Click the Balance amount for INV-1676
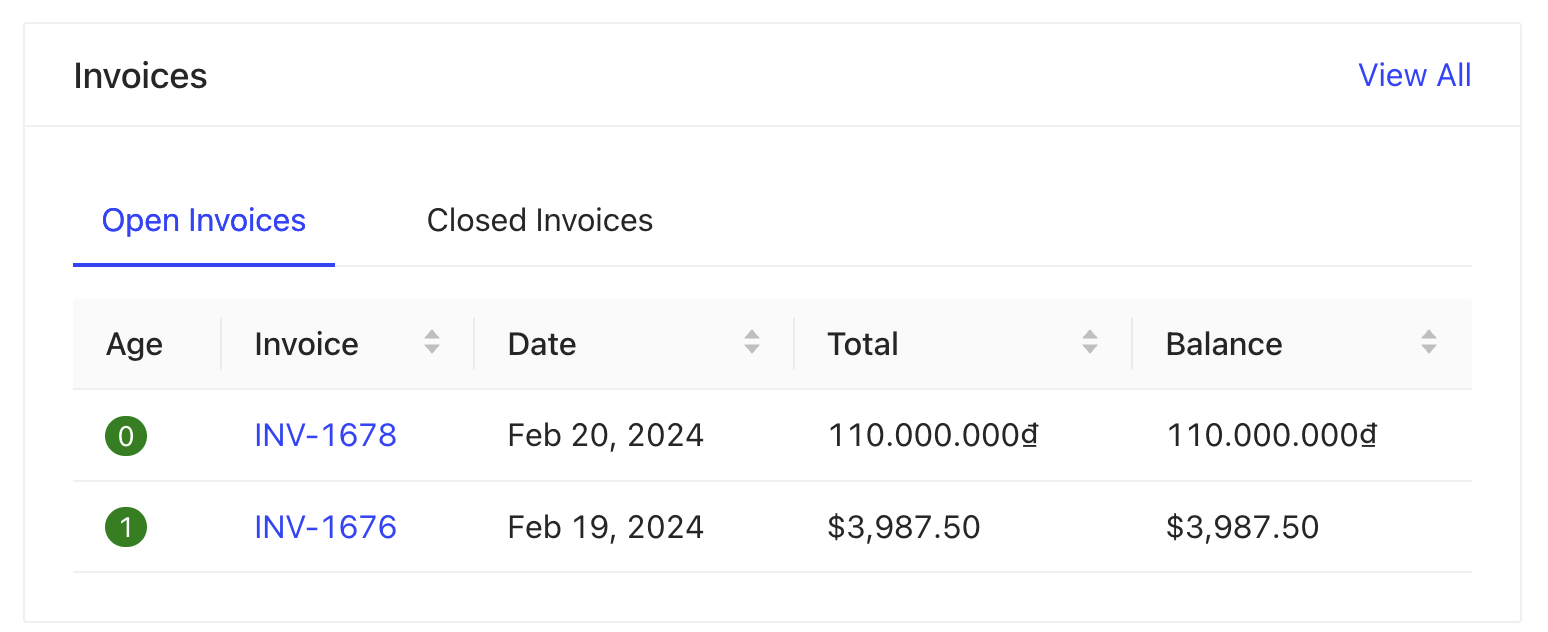This screenshot has width=1548, height=632. (1242, 527)
